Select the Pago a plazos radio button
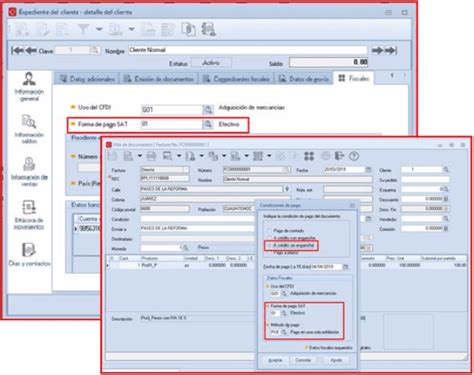Viewport: 474px width, 375px height. tap(269, 253)
